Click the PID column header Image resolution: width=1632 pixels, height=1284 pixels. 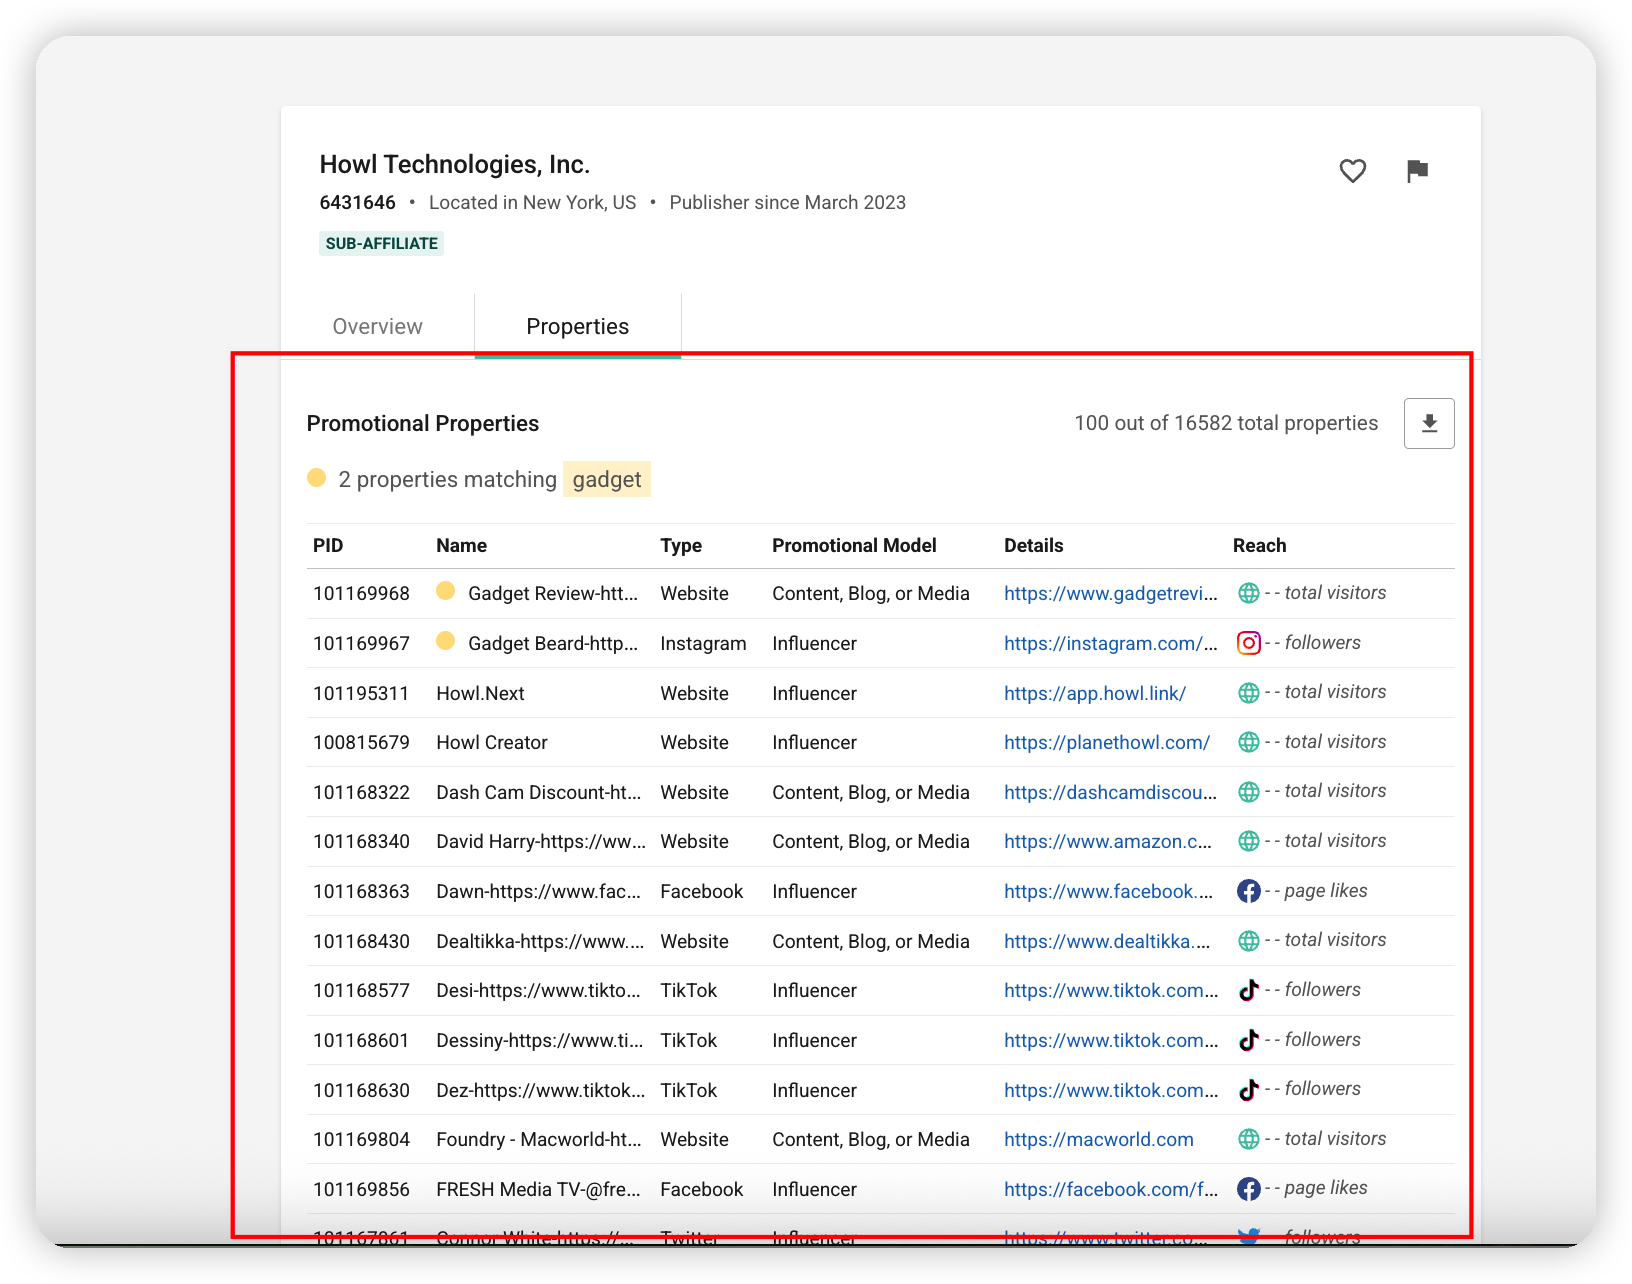[328, 546]
